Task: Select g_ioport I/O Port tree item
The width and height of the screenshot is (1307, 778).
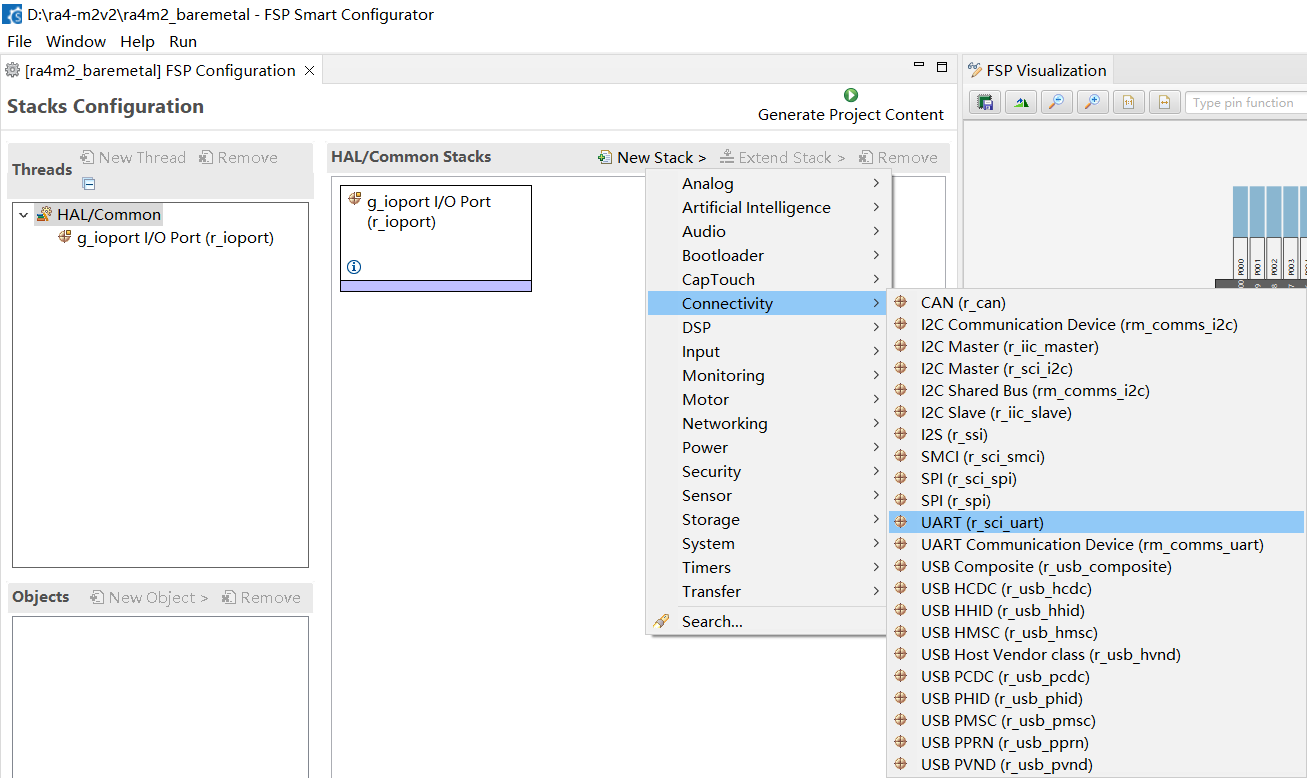Action: click(x=165, y=238)
